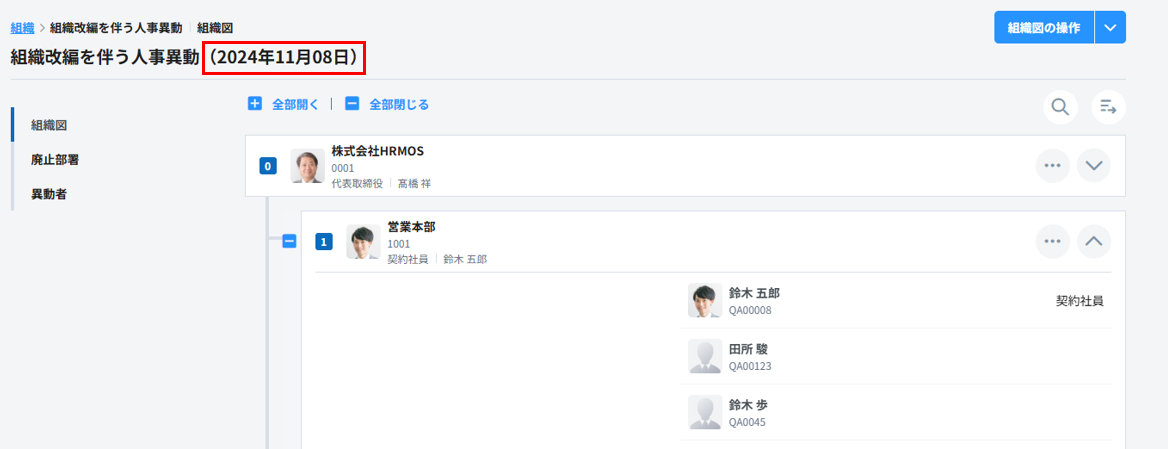Collapse the 営業本部 details chevron

point(1094,241)
